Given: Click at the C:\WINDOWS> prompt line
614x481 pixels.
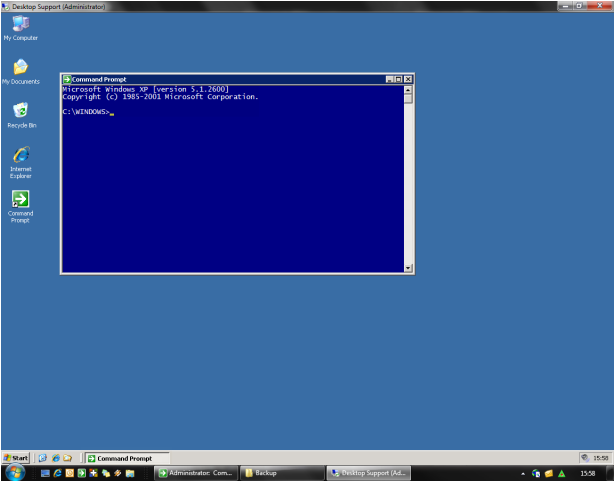Looking at the screenshot, I should (88, 112).
